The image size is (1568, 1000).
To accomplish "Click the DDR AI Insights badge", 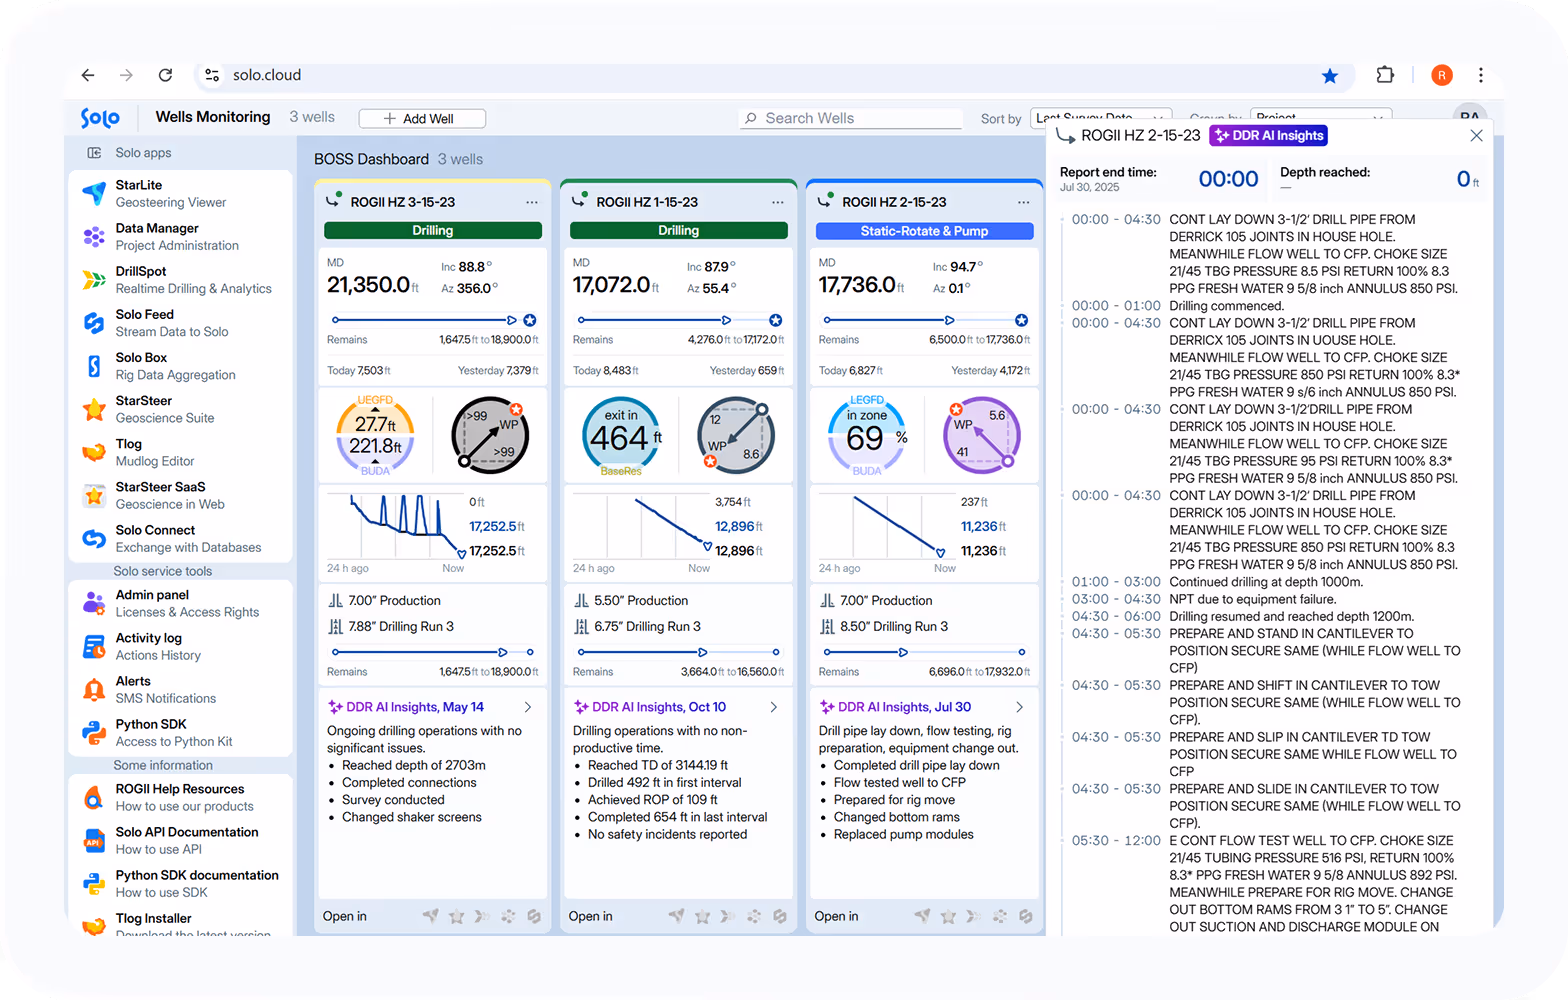I will point(1268,136).
